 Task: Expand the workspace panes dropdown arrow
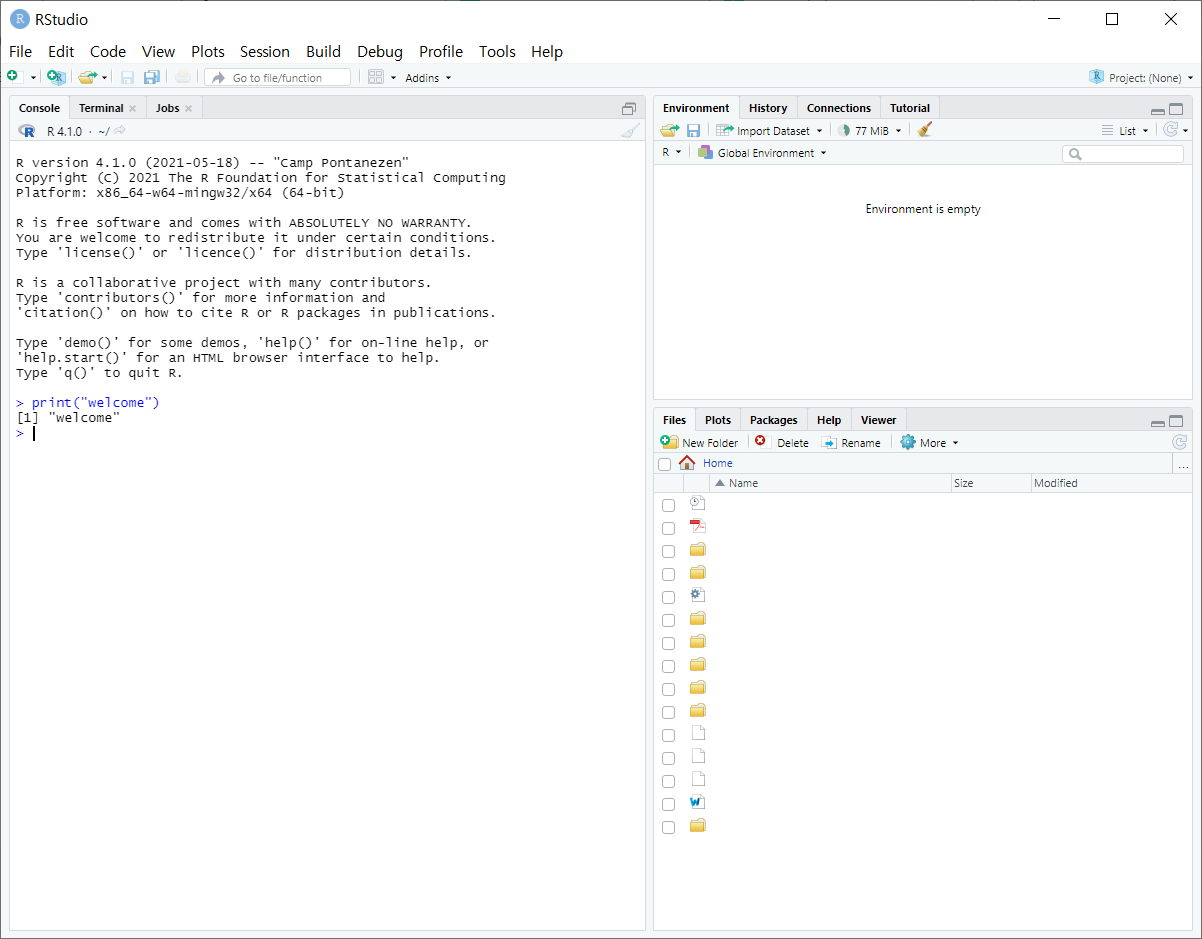pos(393,78)
